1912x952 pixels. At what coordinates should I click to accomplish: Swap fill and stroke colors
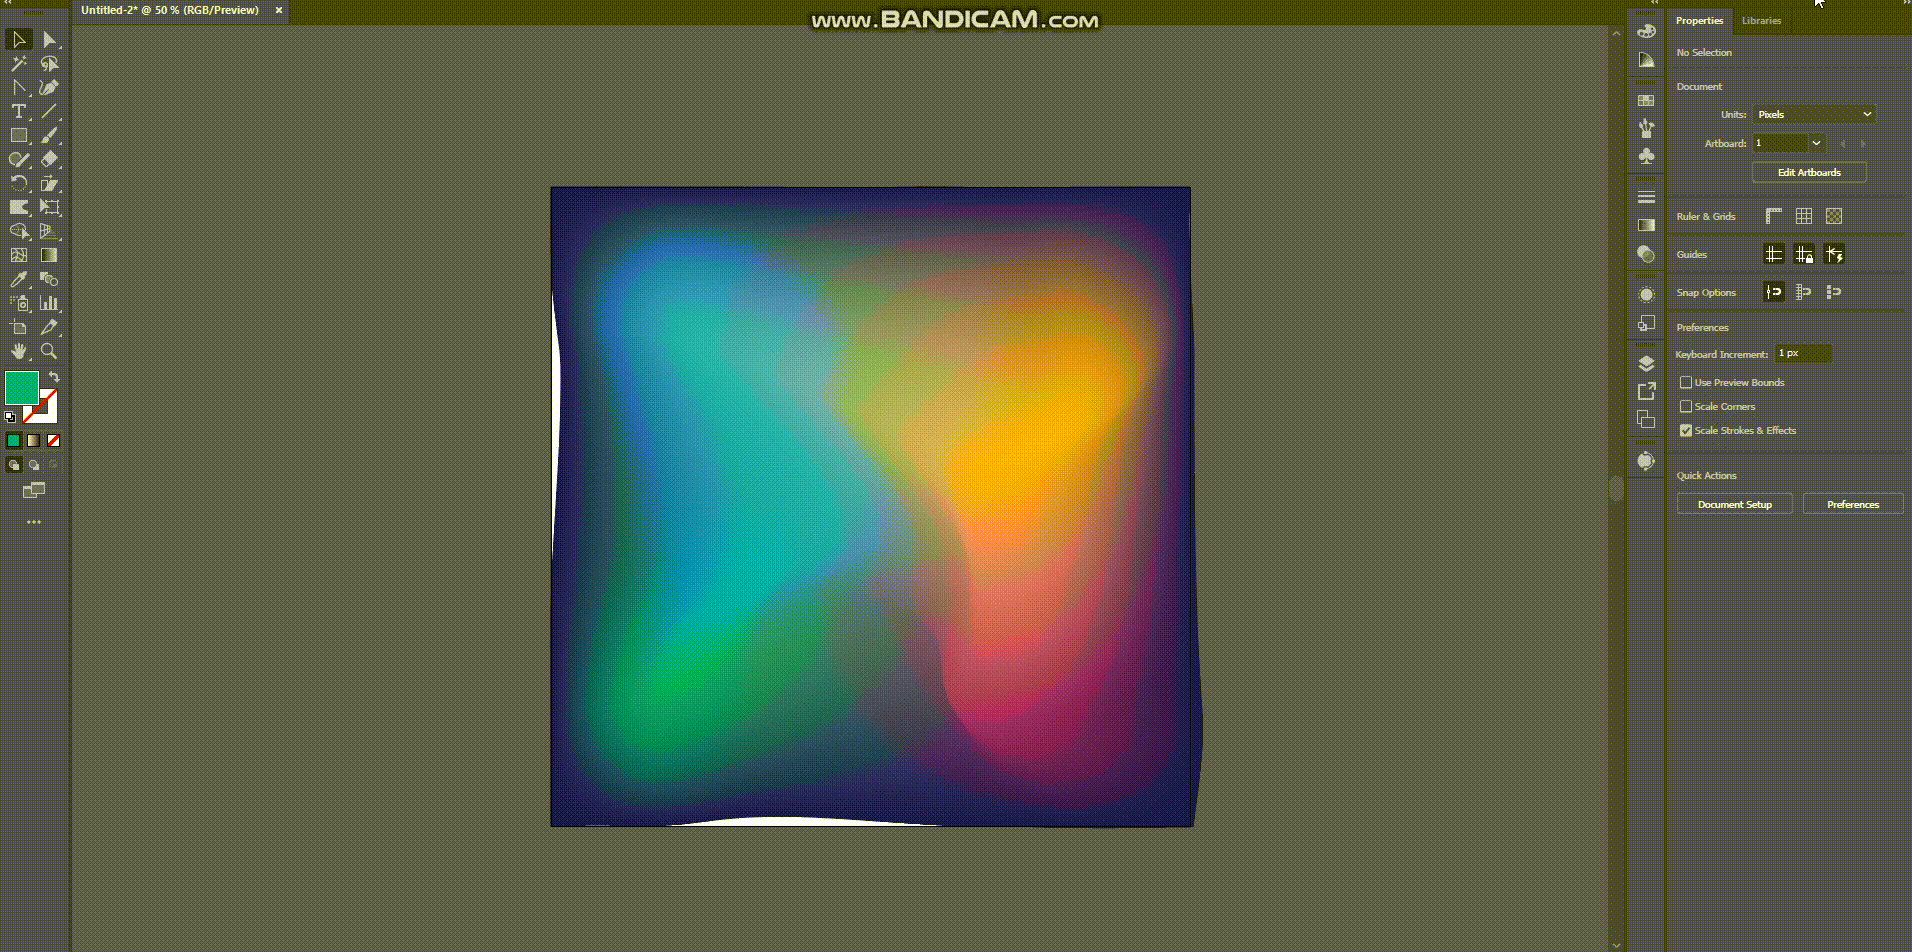[x=54, y=377]
